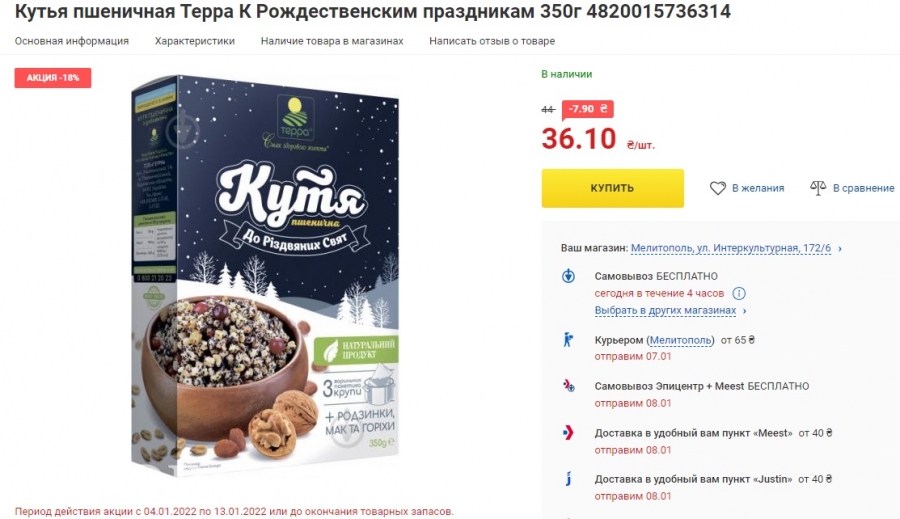Click the yellow 'Купить' button
The width and height of the screenshot is (900, 519).
click(612, 188)
